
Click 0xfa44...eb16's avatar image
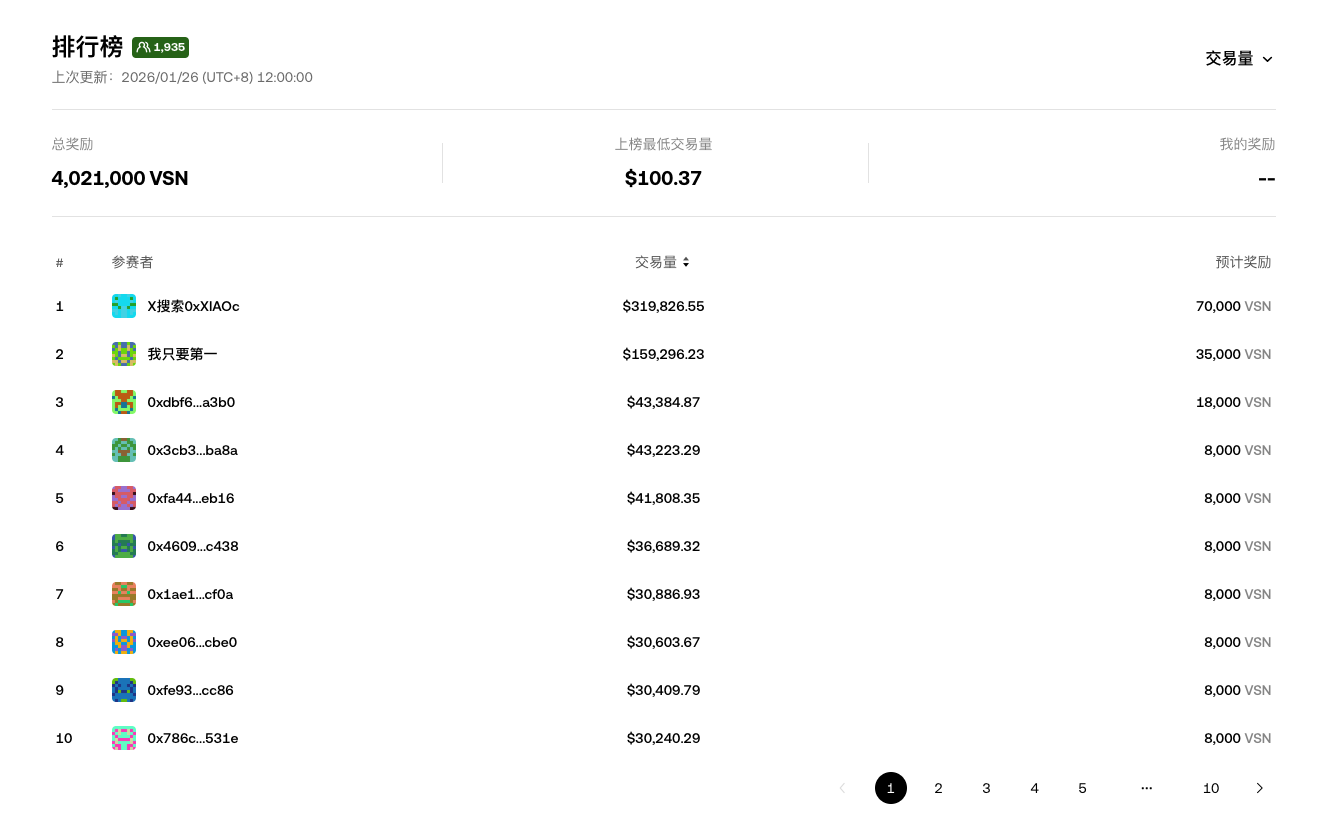click(124, 498)
